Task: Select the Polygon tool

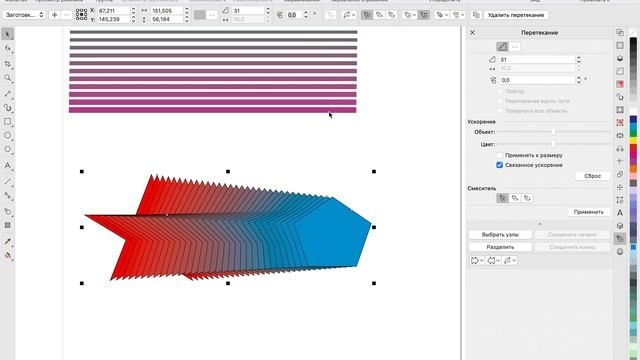Action: point(7,149)
